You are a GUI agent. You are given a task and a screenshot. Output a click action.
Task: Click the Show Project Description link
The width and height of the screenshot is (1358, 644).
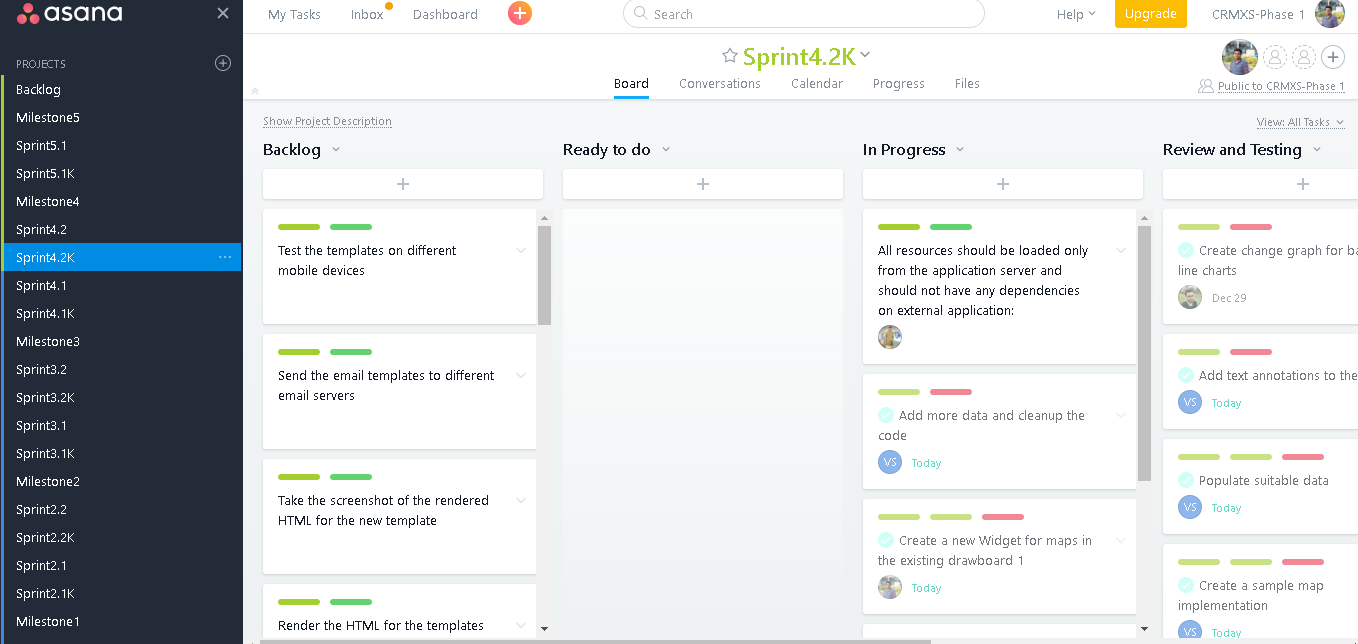click(327, 120)
